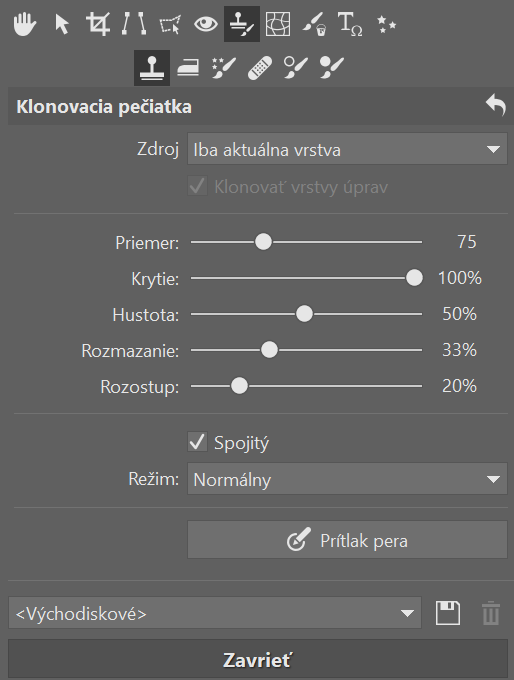Viewport: 514px width, 680px height.
Task: Open the Východiskové presets dropdown
Action: point(215,613)
